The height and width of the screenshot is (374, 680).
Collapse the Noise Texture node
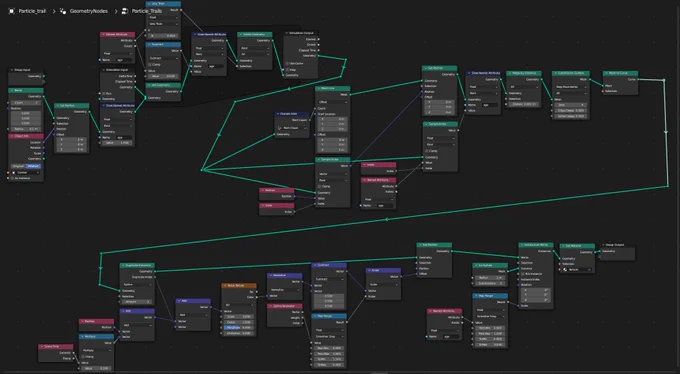[225, 285]
